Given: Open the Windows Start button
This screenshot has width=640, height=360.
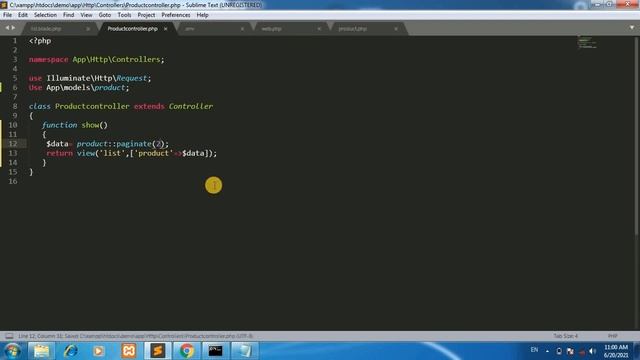Looking at the screenshot, I should [x=12, y=351].
